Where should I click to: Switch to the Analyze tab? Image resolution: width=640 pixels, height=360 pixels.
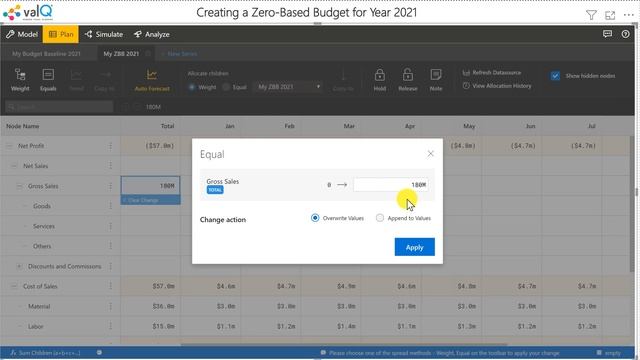coord(151,34)
